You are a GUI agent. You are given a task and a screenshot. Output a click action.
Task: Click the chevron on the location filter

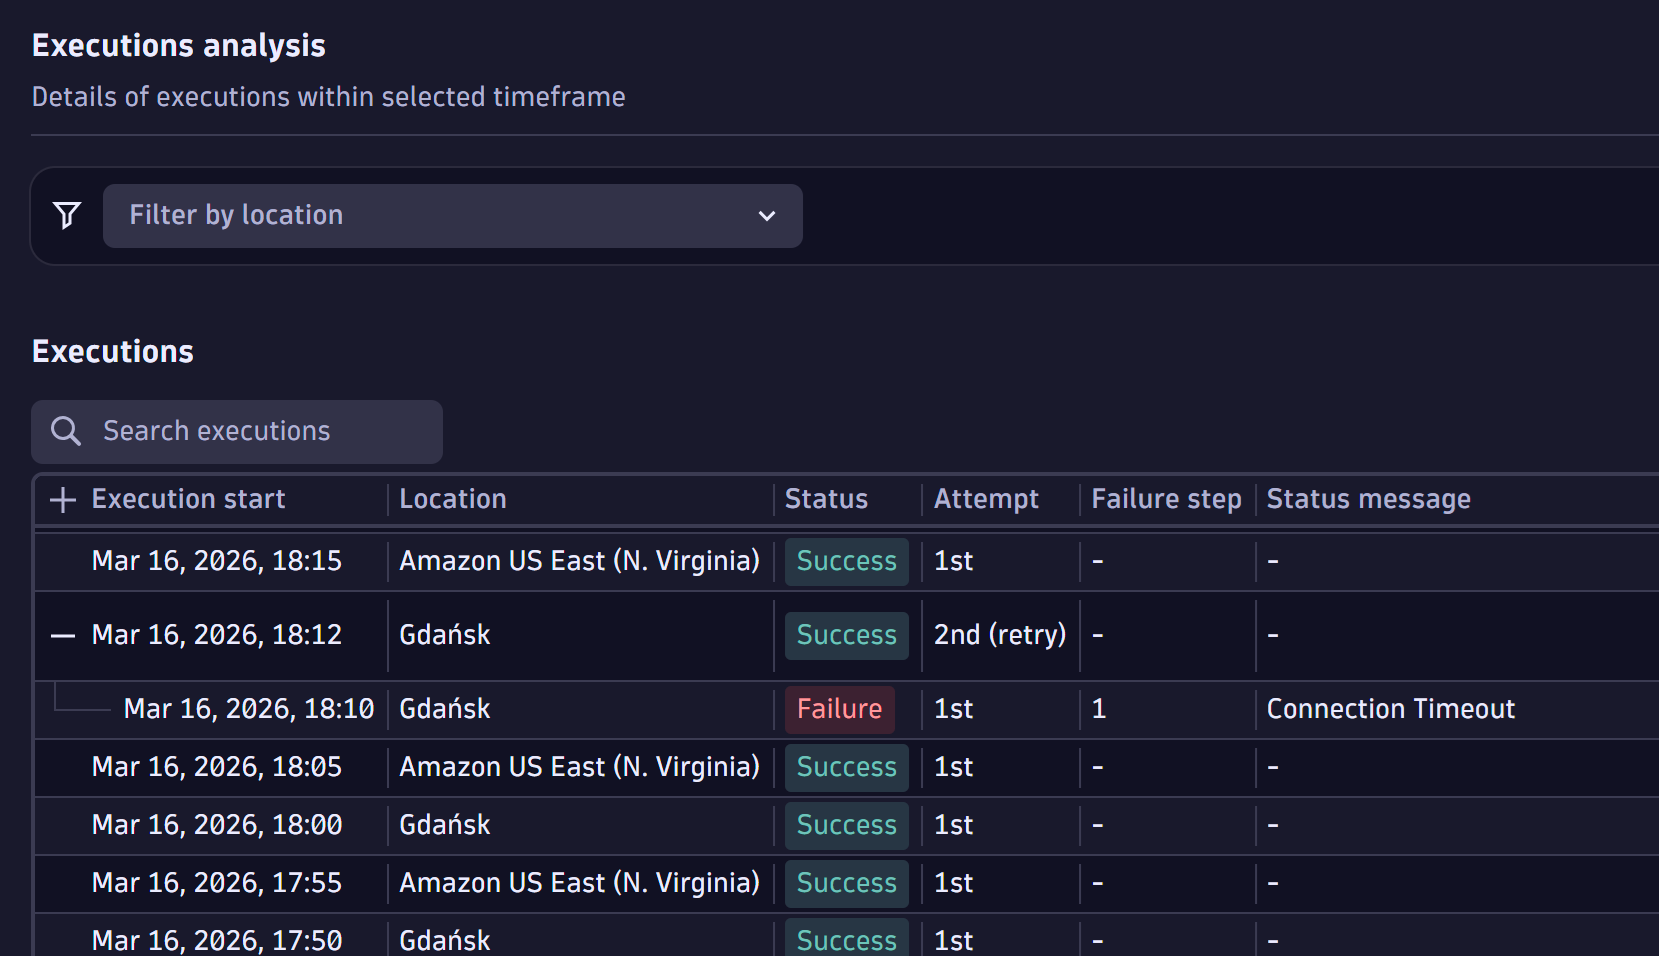coord(767,215)
